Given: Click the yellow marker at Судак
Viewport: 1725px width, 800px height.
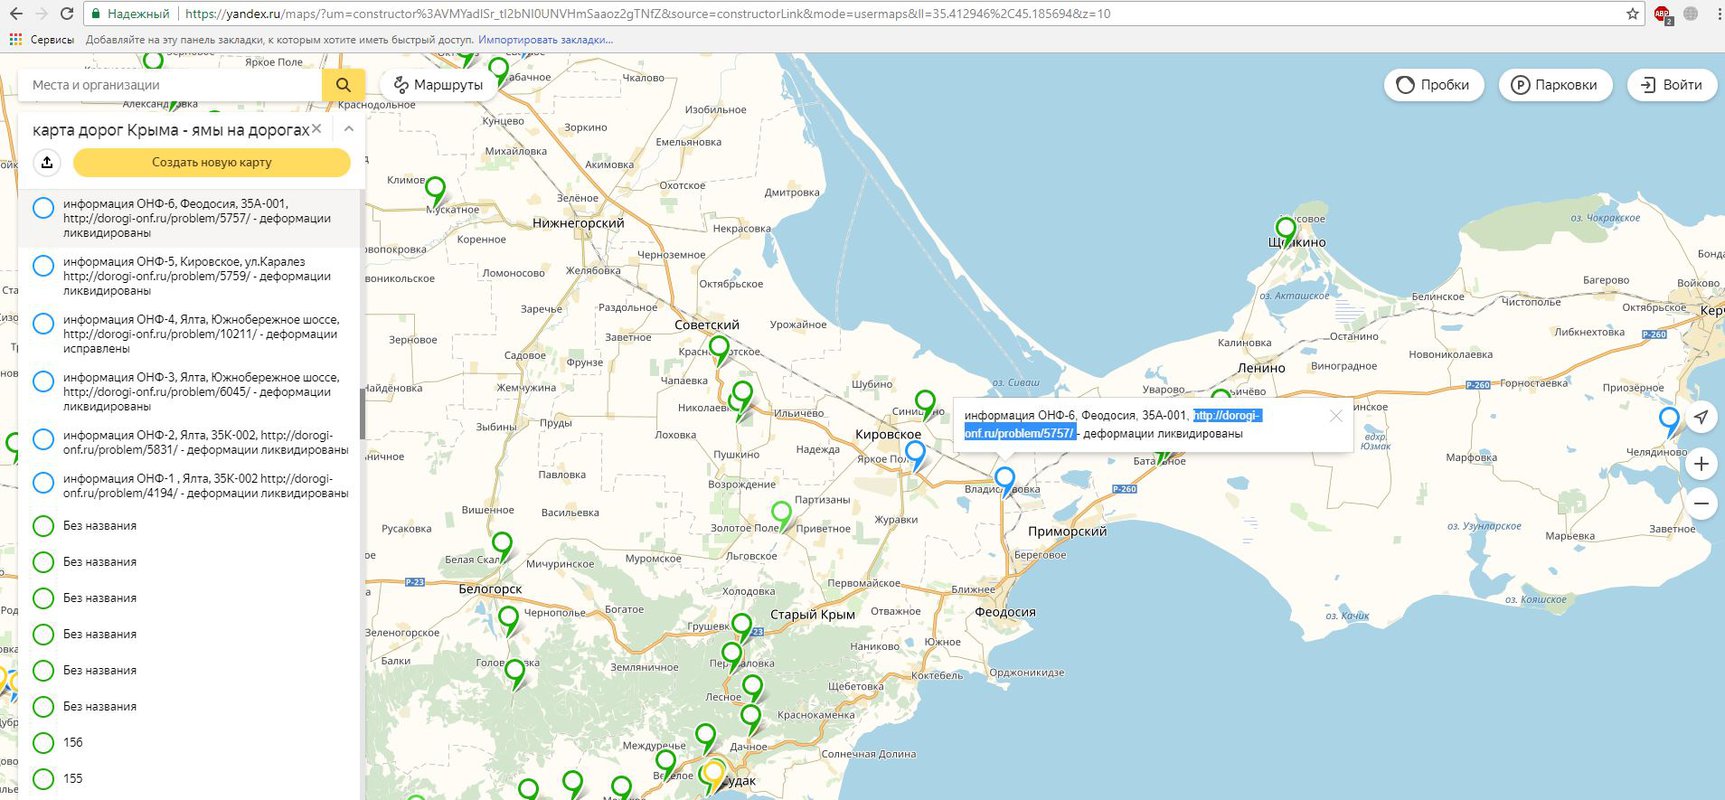Looking at the screenshot, I should [x=713, y=775].
